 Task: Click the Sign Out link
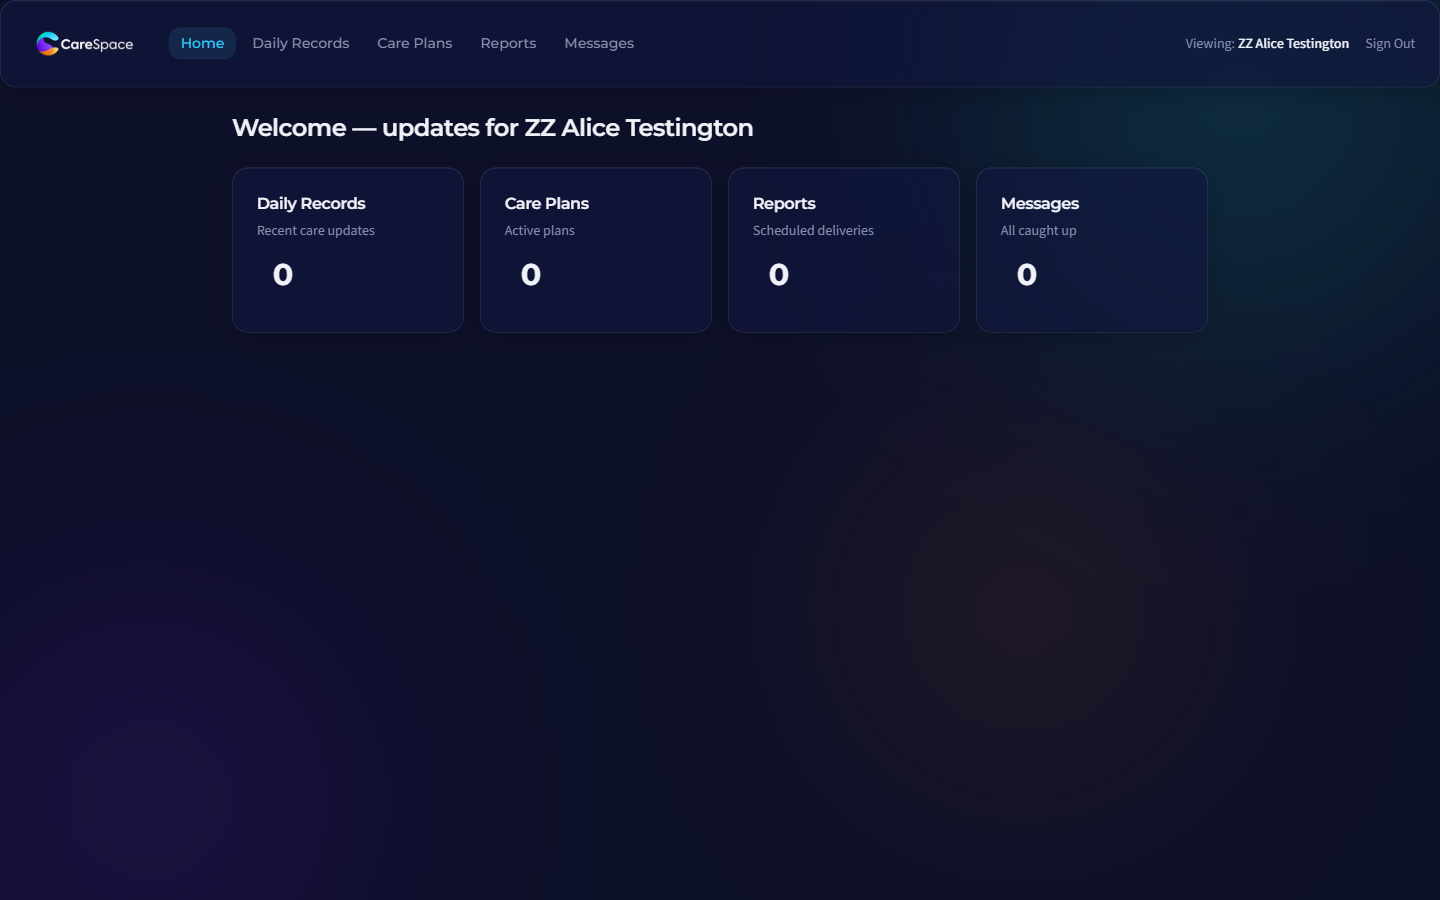1390,43
